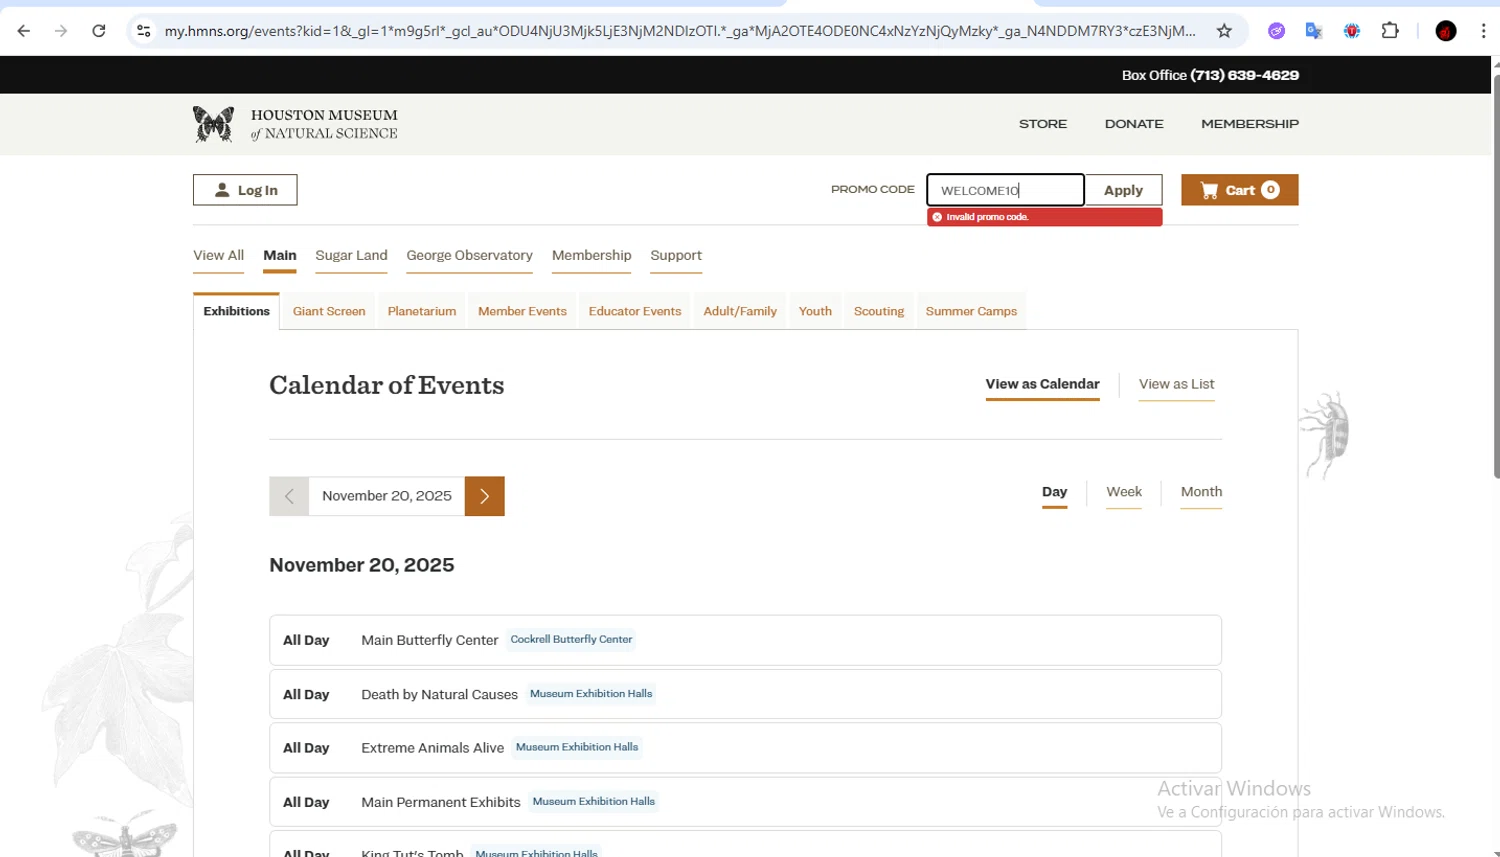This screenshot has height=857, width=1500.
Task: Open the purple circular extension icon
Action: [1276, 31]
